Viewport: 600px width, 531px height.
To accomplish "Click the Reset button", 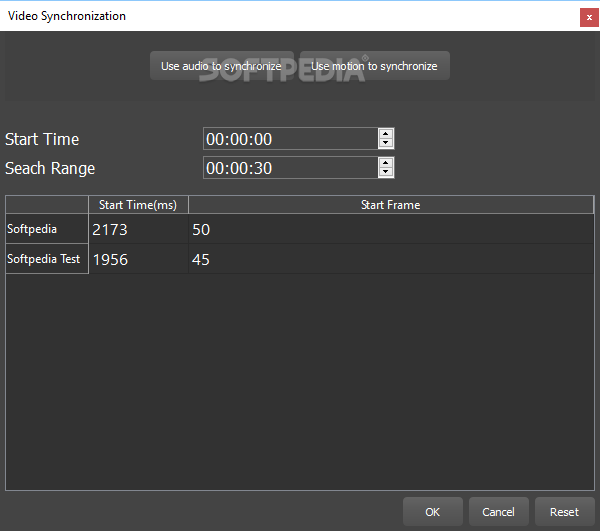I will [564, 511].
